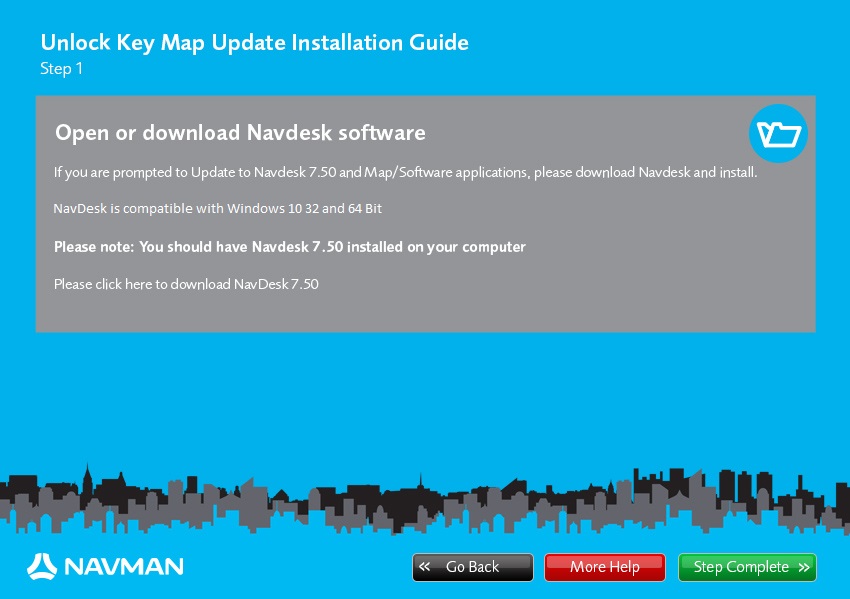
Task: Follow the 'click here to download NavDesk 7.50' link
Action: pyautogui.click(x=185, y=284)
